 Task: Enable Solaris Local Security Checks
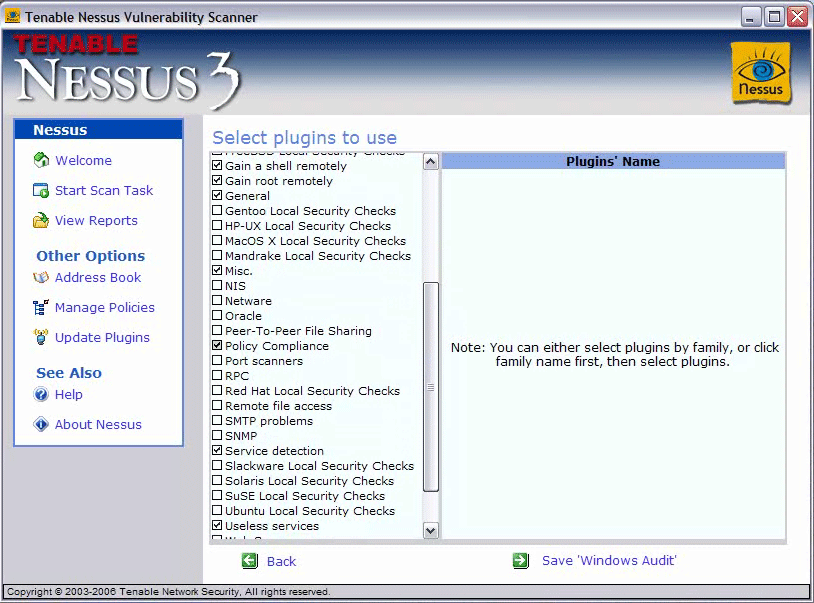pos(217,481)
